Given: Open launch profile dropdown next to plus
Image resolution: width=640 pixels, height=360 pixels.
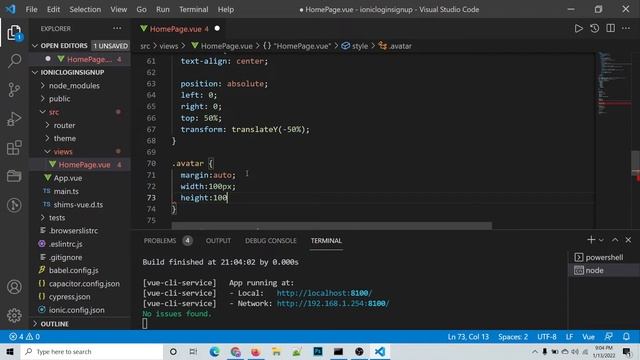Looking at the screenshot, I should pyautogui.click(x=601, y=240).
